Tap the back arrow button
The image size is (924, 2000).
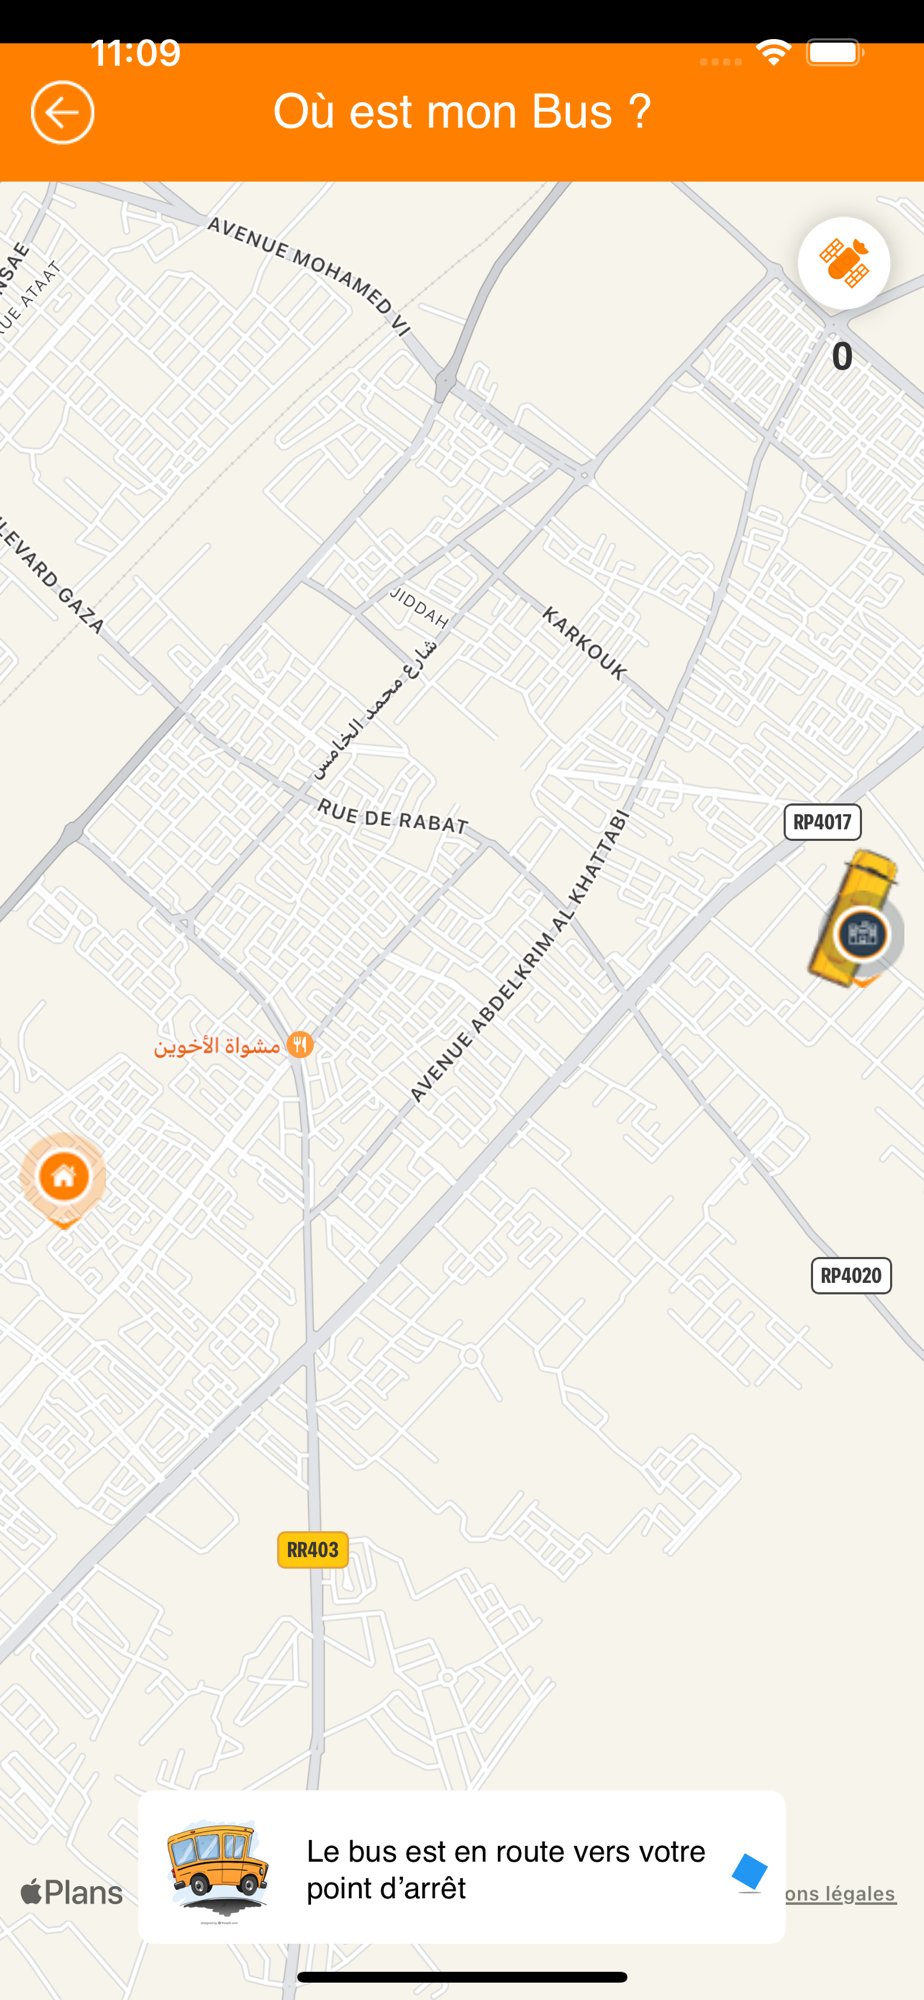tap(62, 112)
